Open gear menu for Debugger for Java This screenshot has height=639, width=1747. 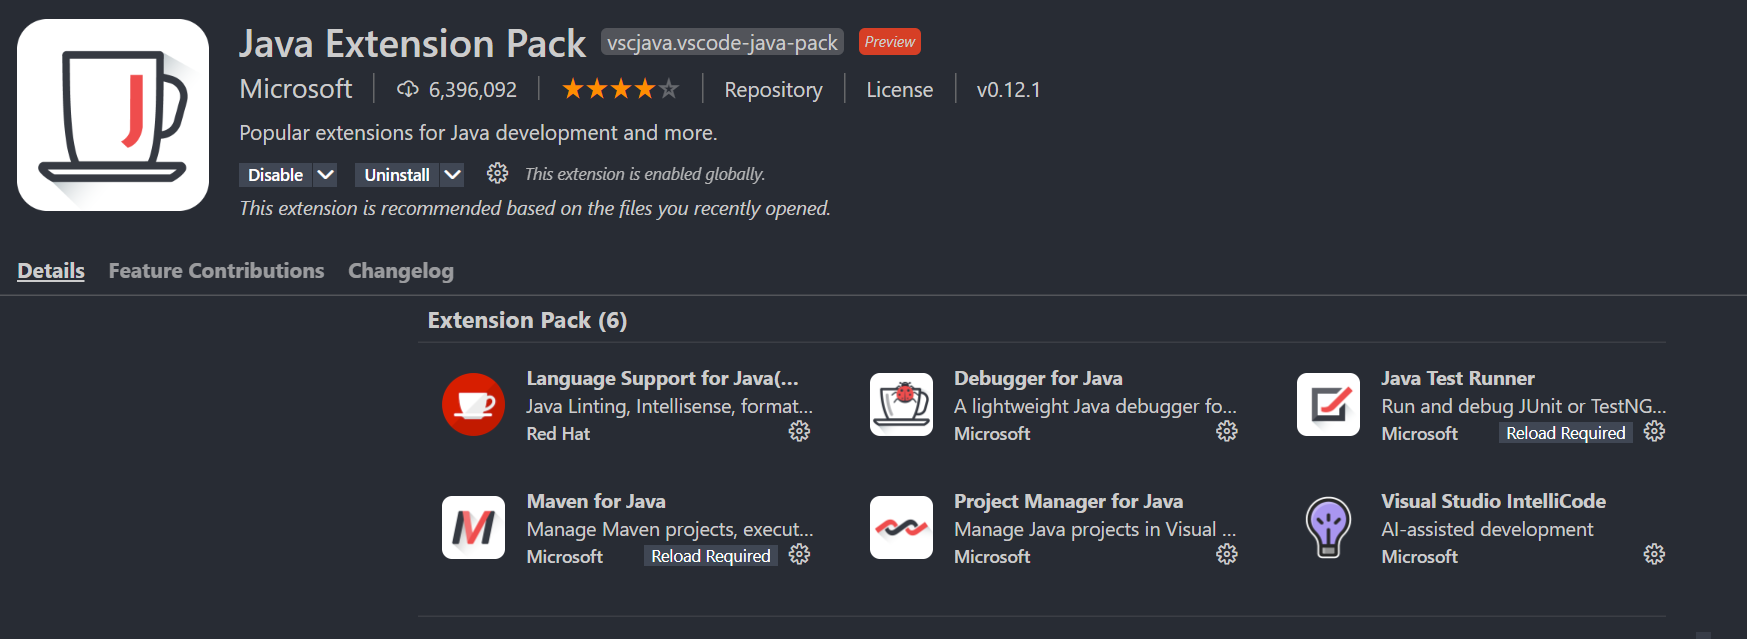pyautogui.click(x=1227, y=431)
